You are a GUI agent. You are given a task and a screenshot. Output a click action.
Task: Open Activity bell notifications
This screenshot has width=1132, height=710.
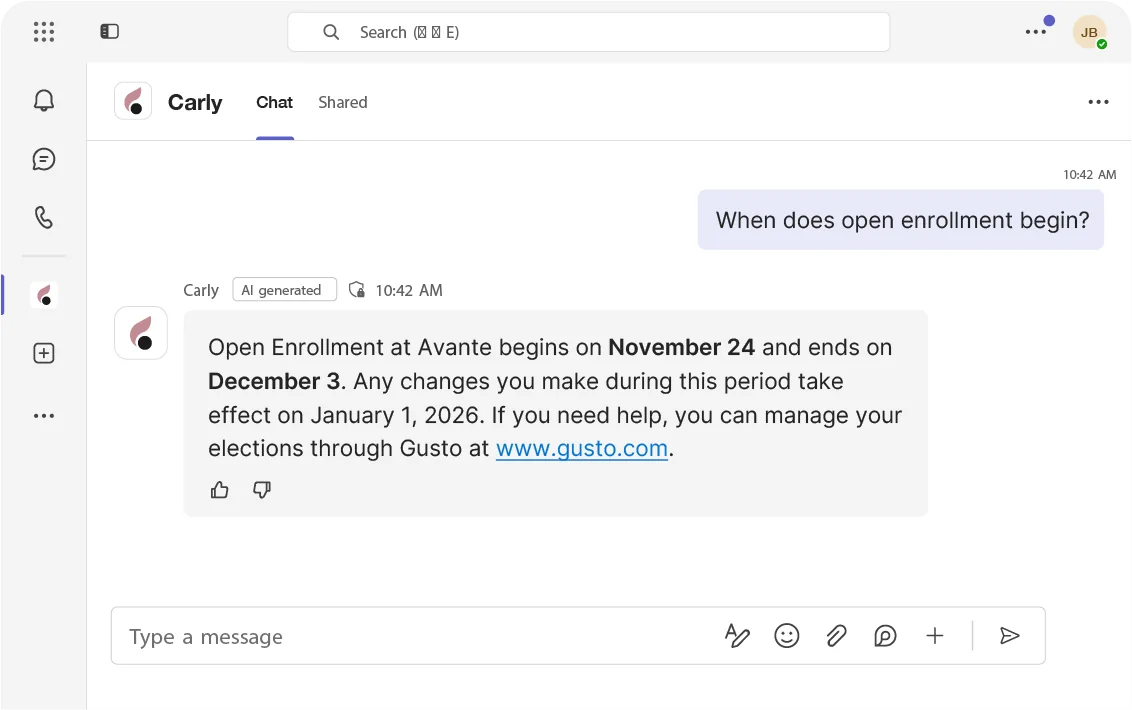coord(44,100)
